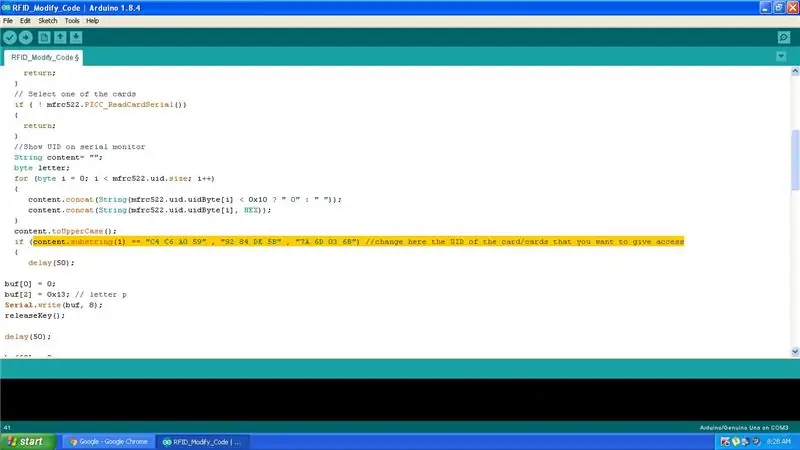Screen dimensions: 800x450
Task: Click '//Show UID on serial monitor' comment
Action: 80,147
